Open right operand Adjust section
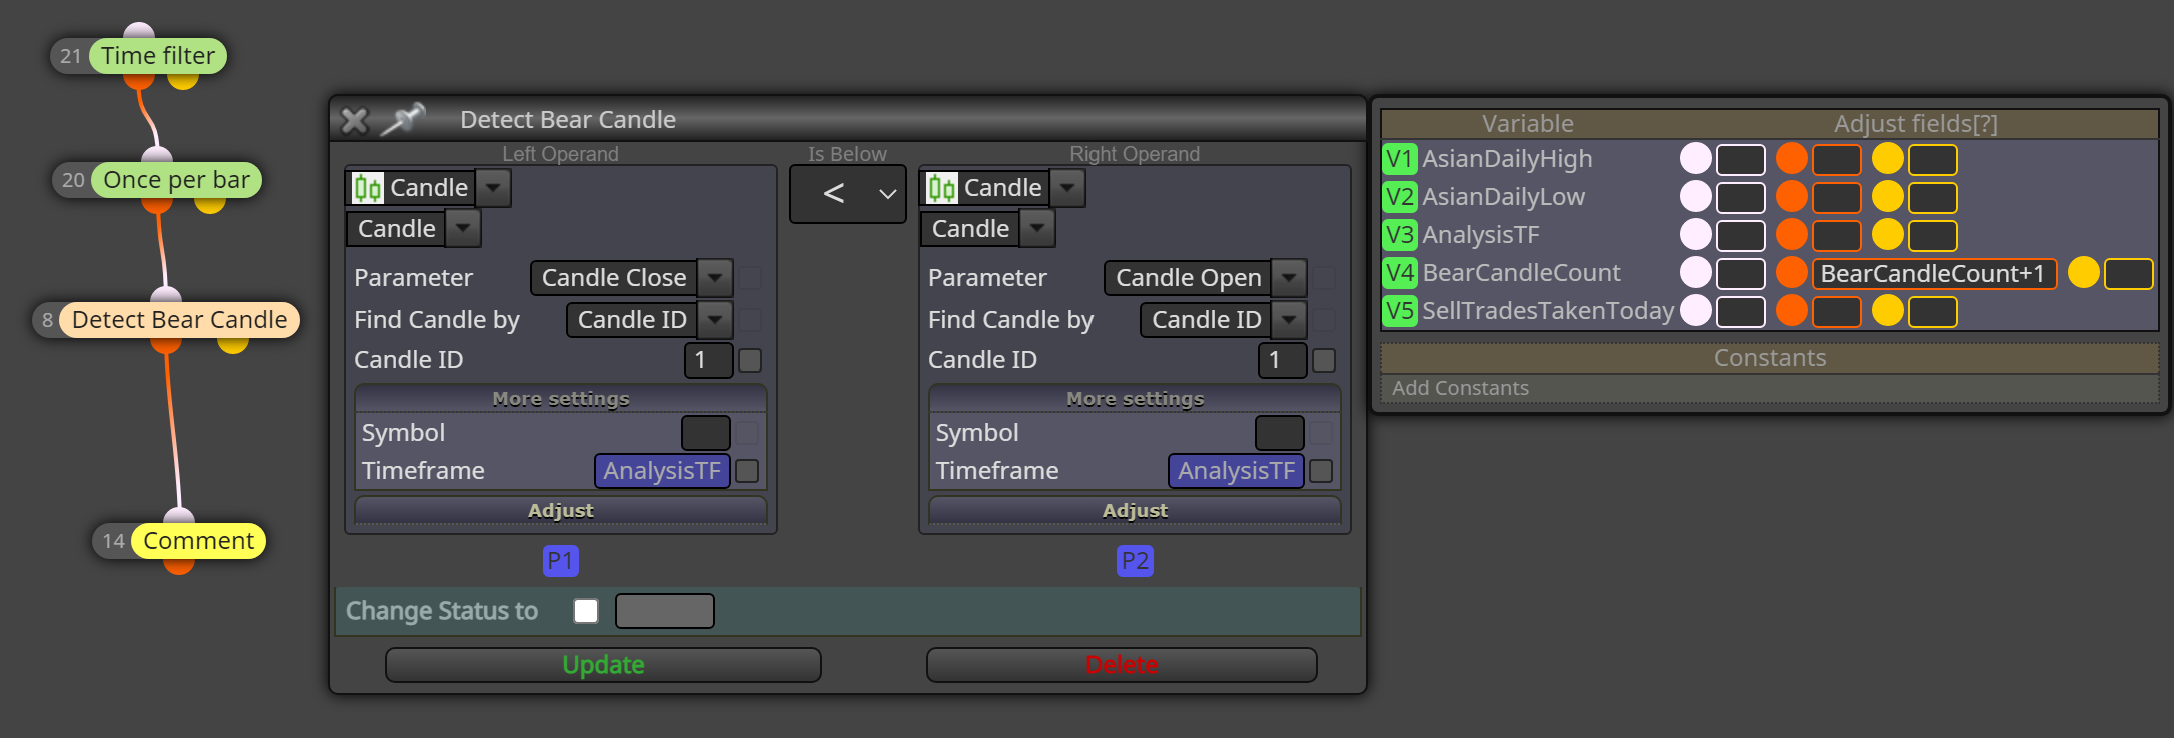 click(x=1135, y=510)
